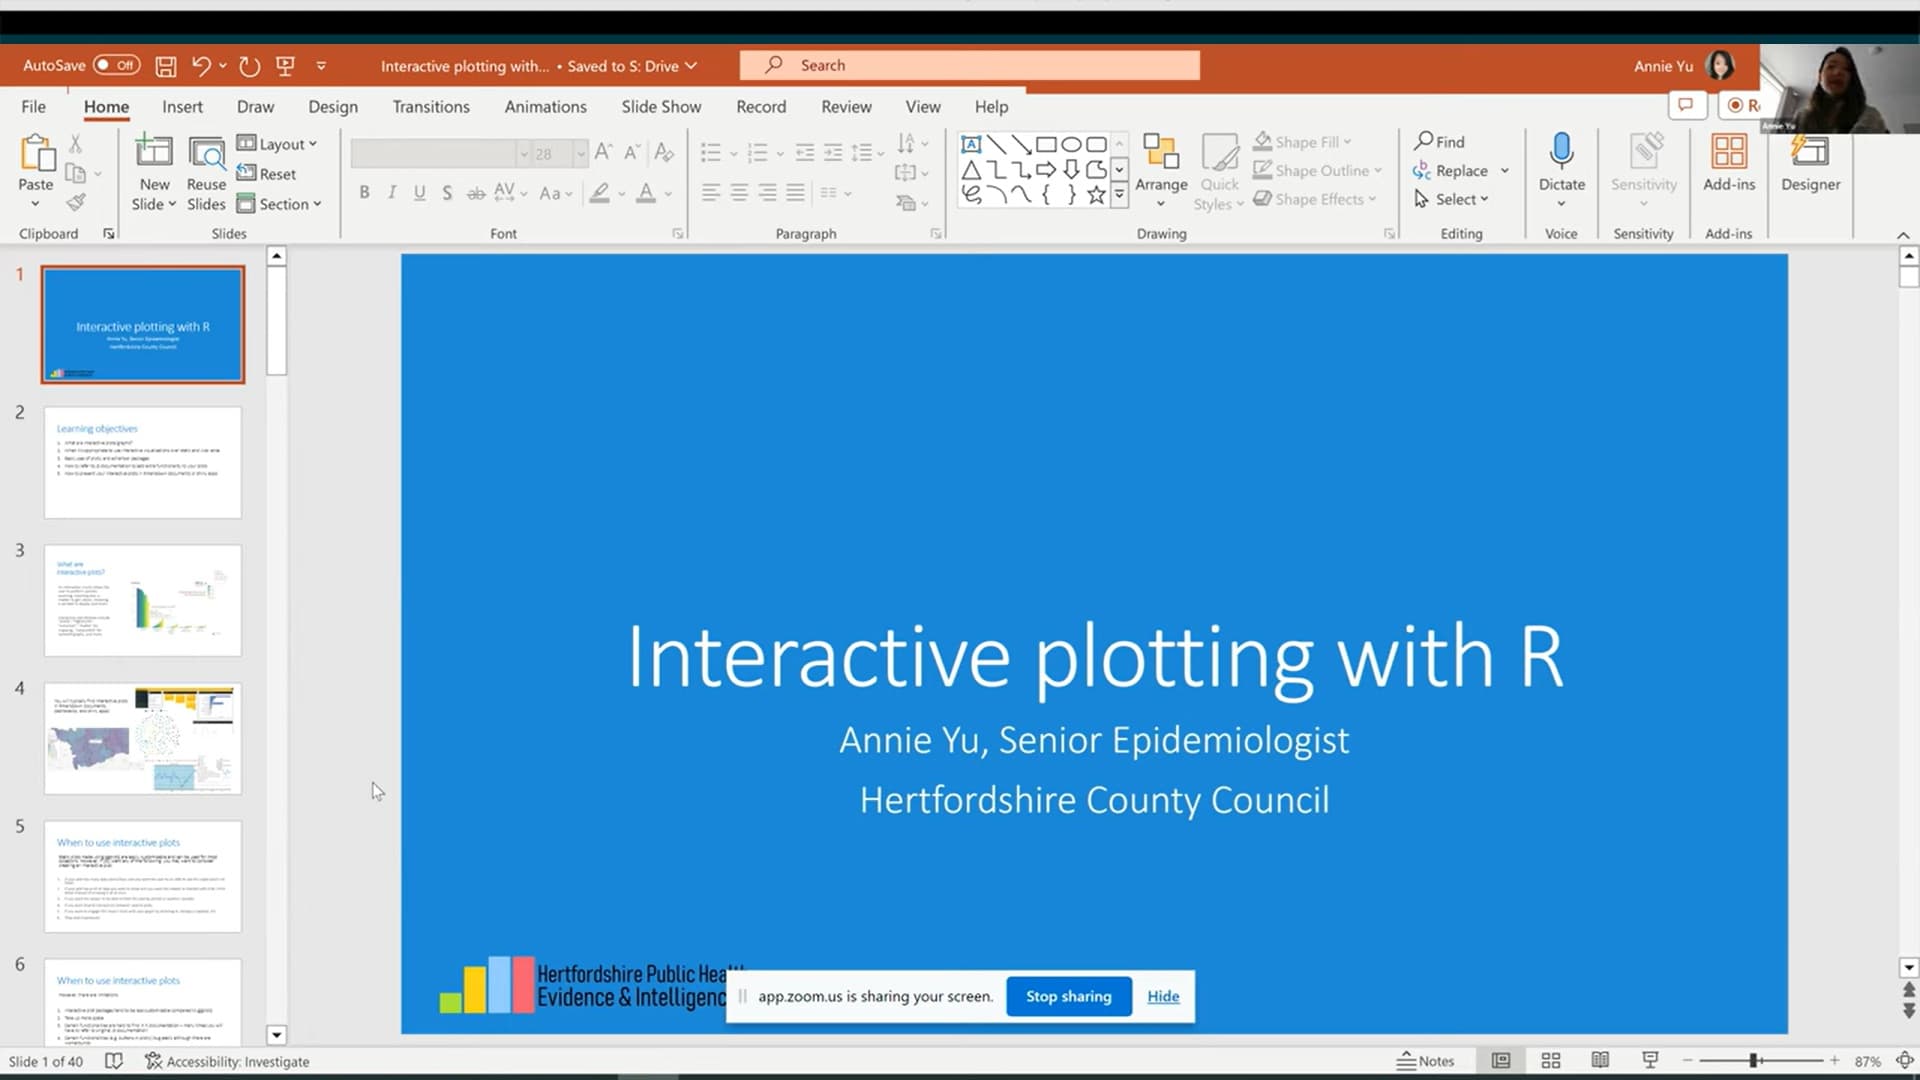Viewport: 1920px width, 1080px height.
Task: Switch to the Insert tab
Action: click(x=182, y=107)
